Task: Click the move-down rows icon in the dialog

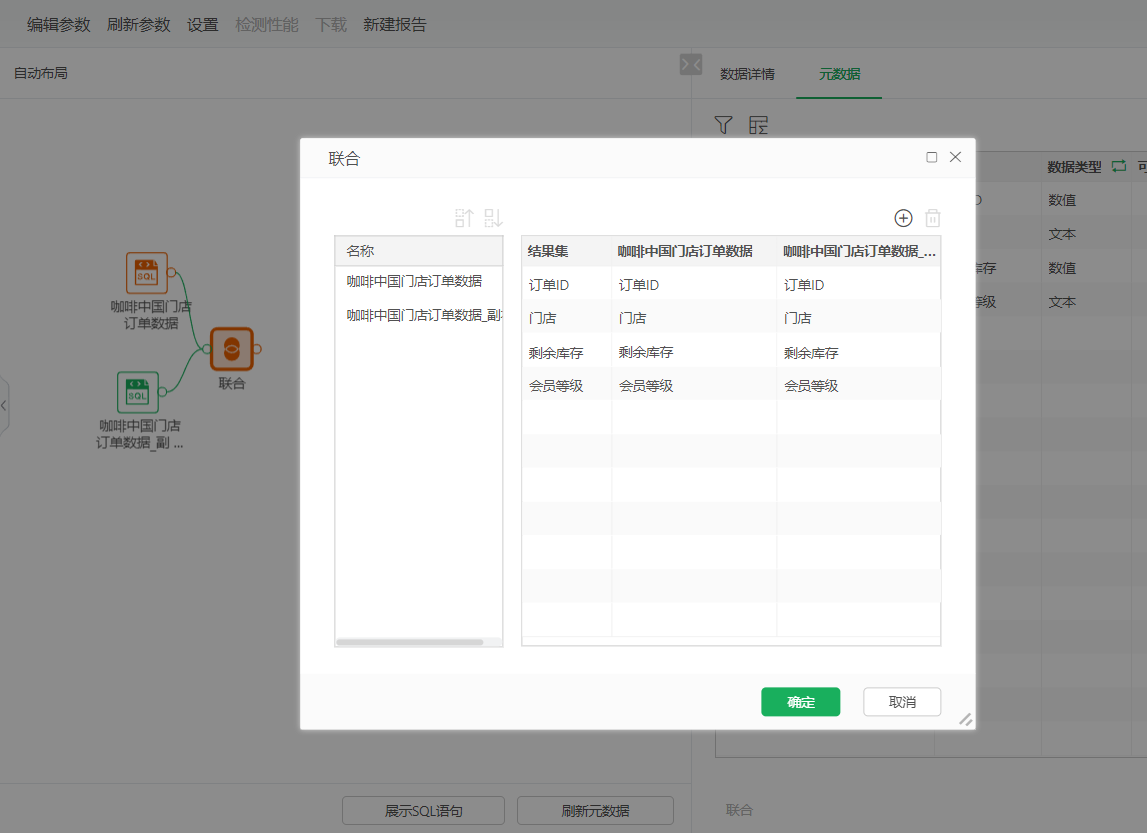Action: click(491, 217)
